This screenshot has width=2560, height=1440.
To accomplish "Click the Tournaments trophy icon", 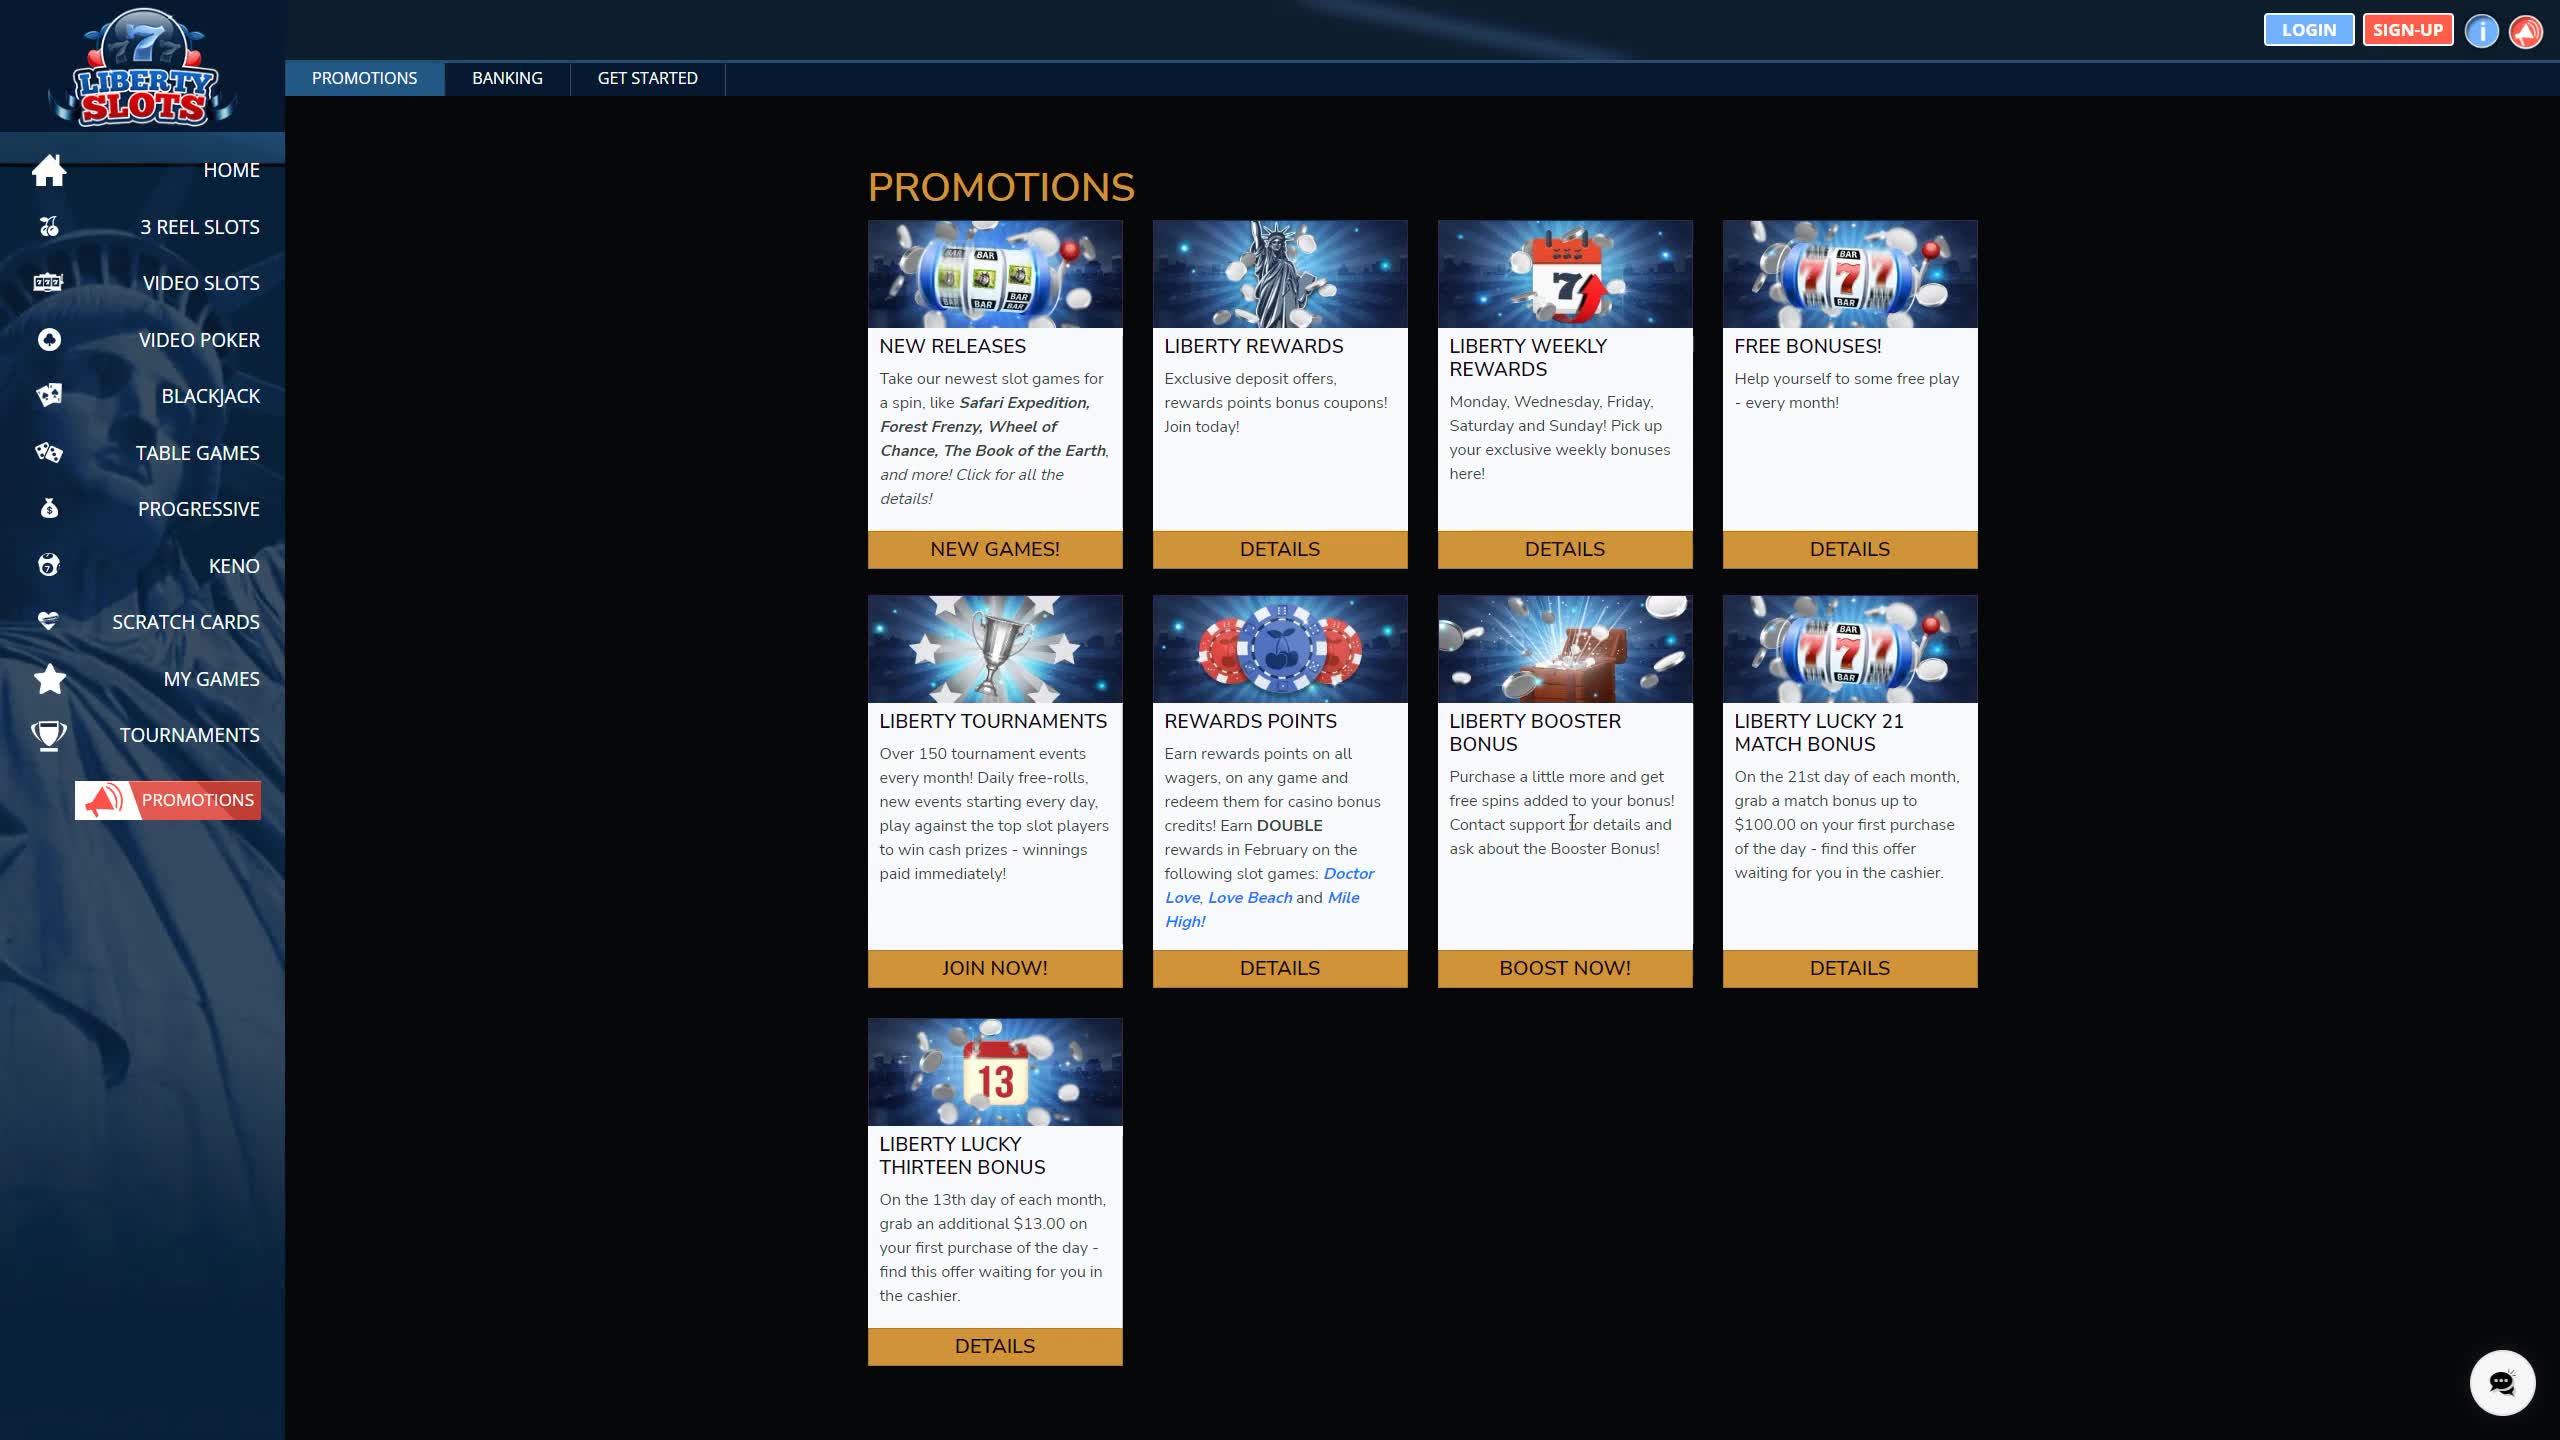I will pos(48,735).
